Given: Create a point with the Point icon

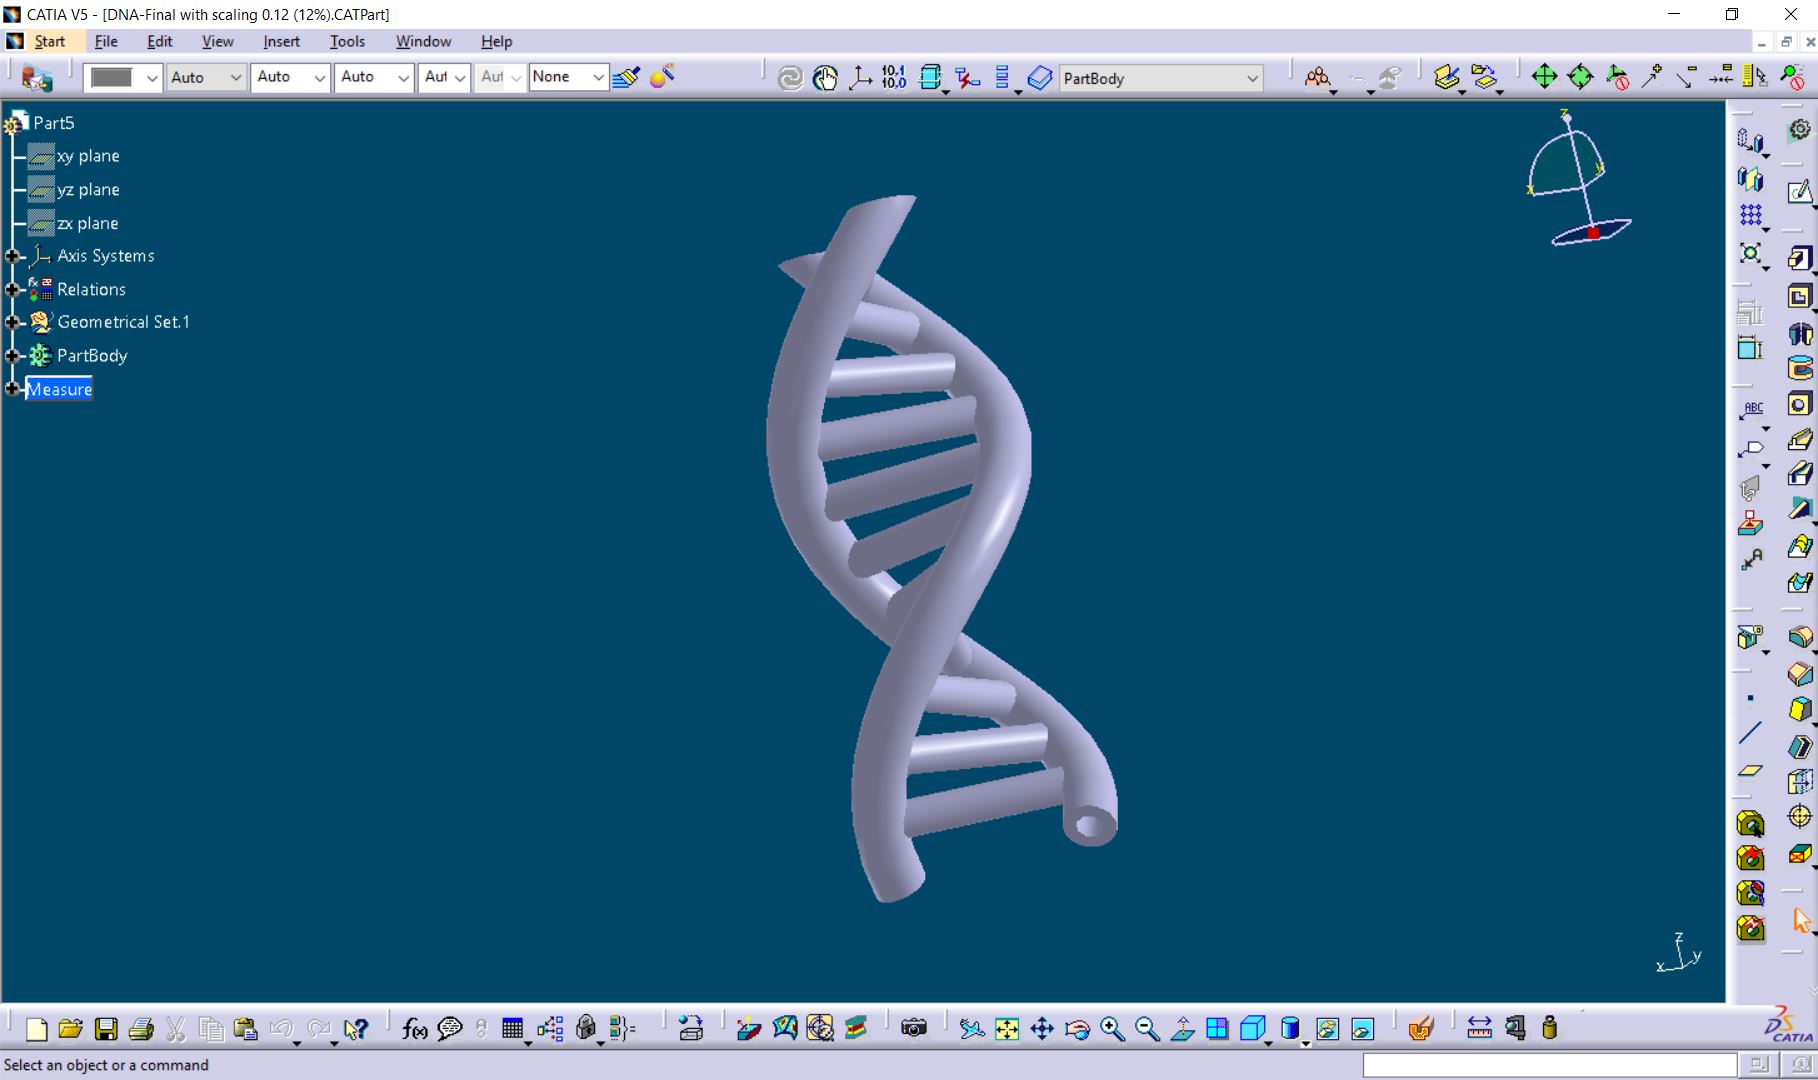Looking at the screenshot, I should click(1750, 699).
